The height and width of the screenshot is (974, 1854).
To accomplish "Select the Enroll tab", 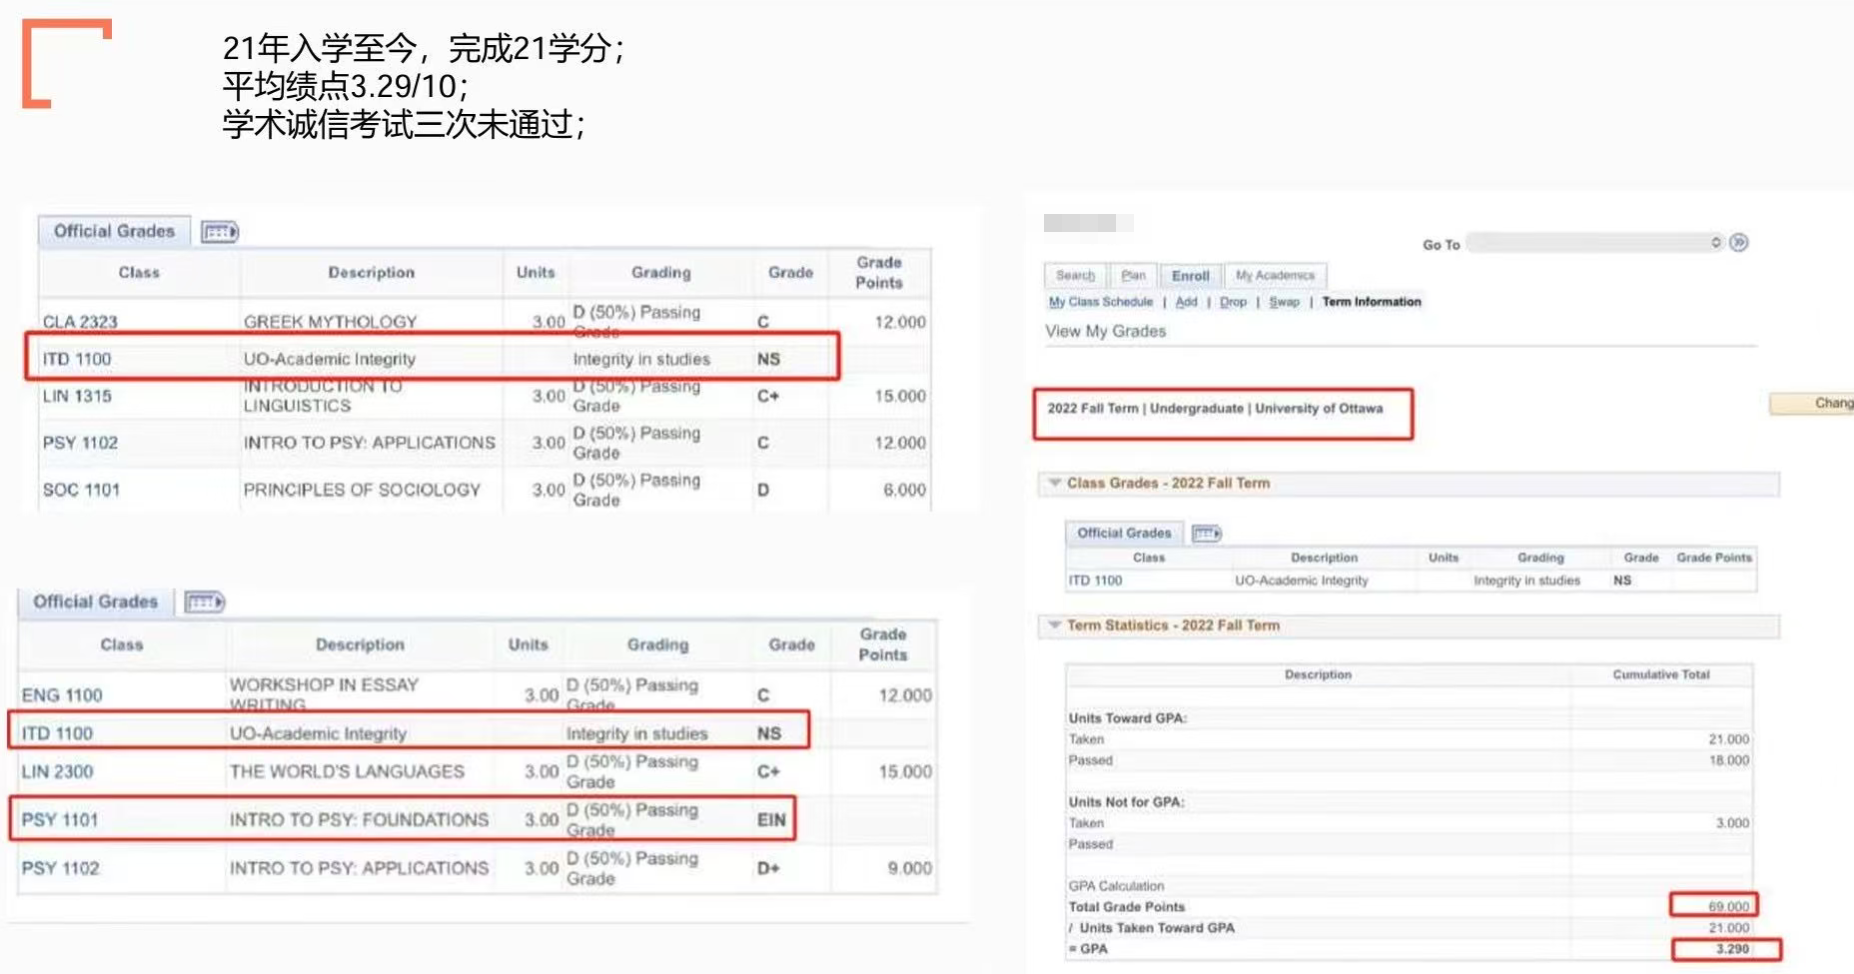I will 1190,275.
